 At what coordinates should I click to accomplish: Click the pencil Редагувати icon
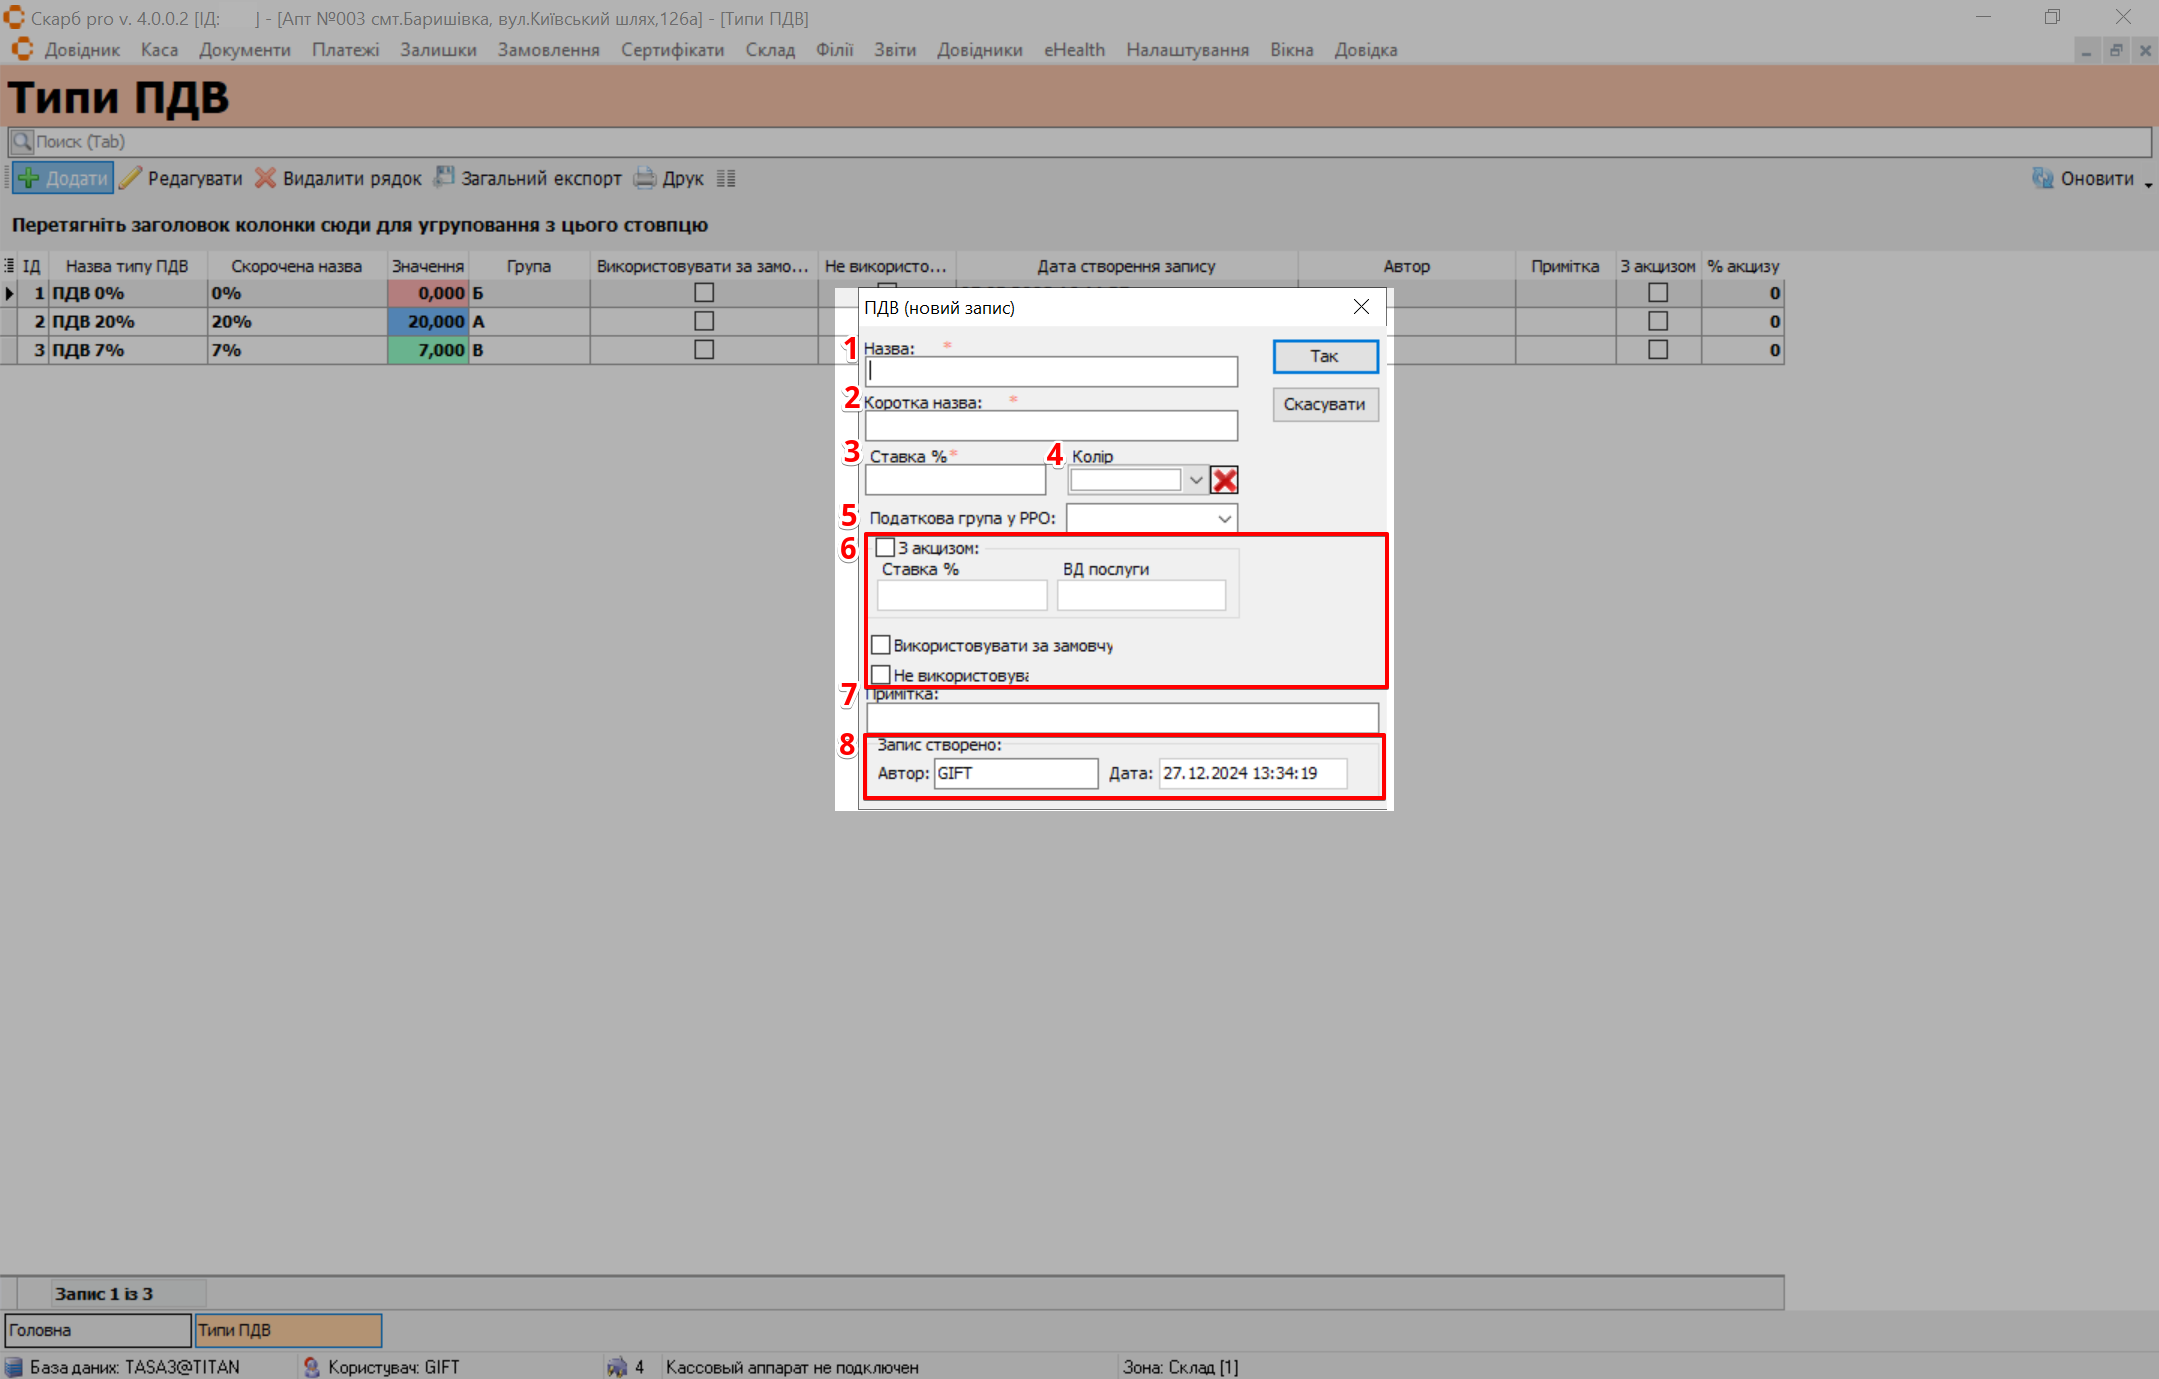click(131, 179)
